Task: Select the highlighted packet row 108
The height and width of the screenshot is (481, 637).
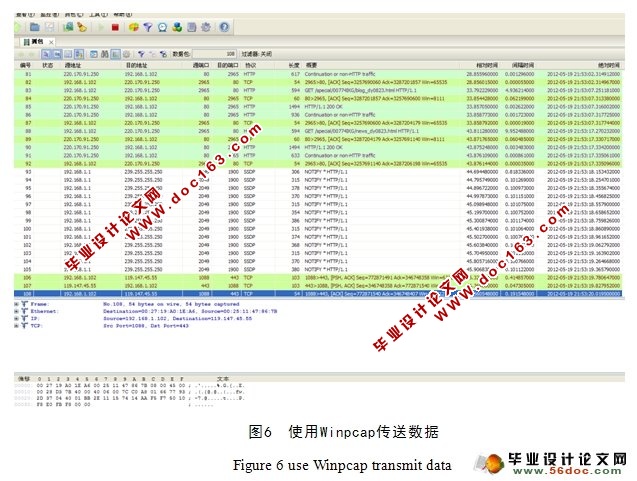Action: [319, 294]
